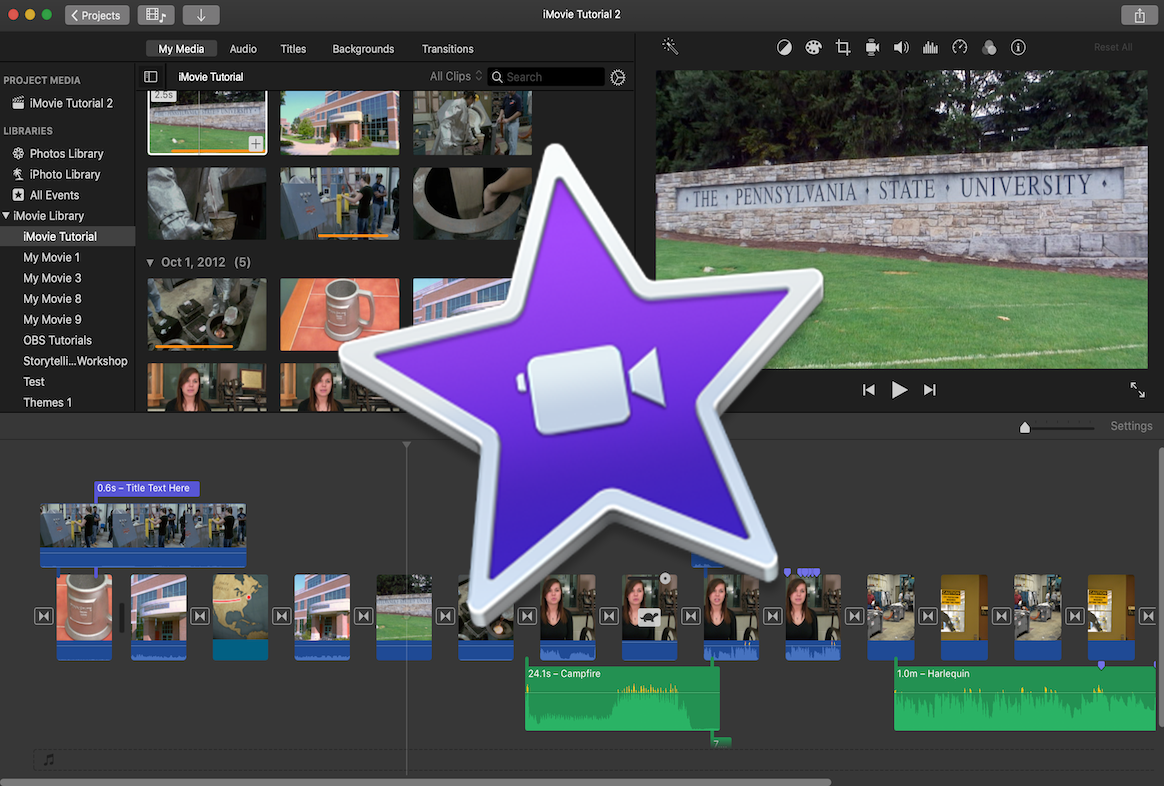Click the media browser Search field
The width and height of the screenshot is (1164, 786).
click(546, 76)
